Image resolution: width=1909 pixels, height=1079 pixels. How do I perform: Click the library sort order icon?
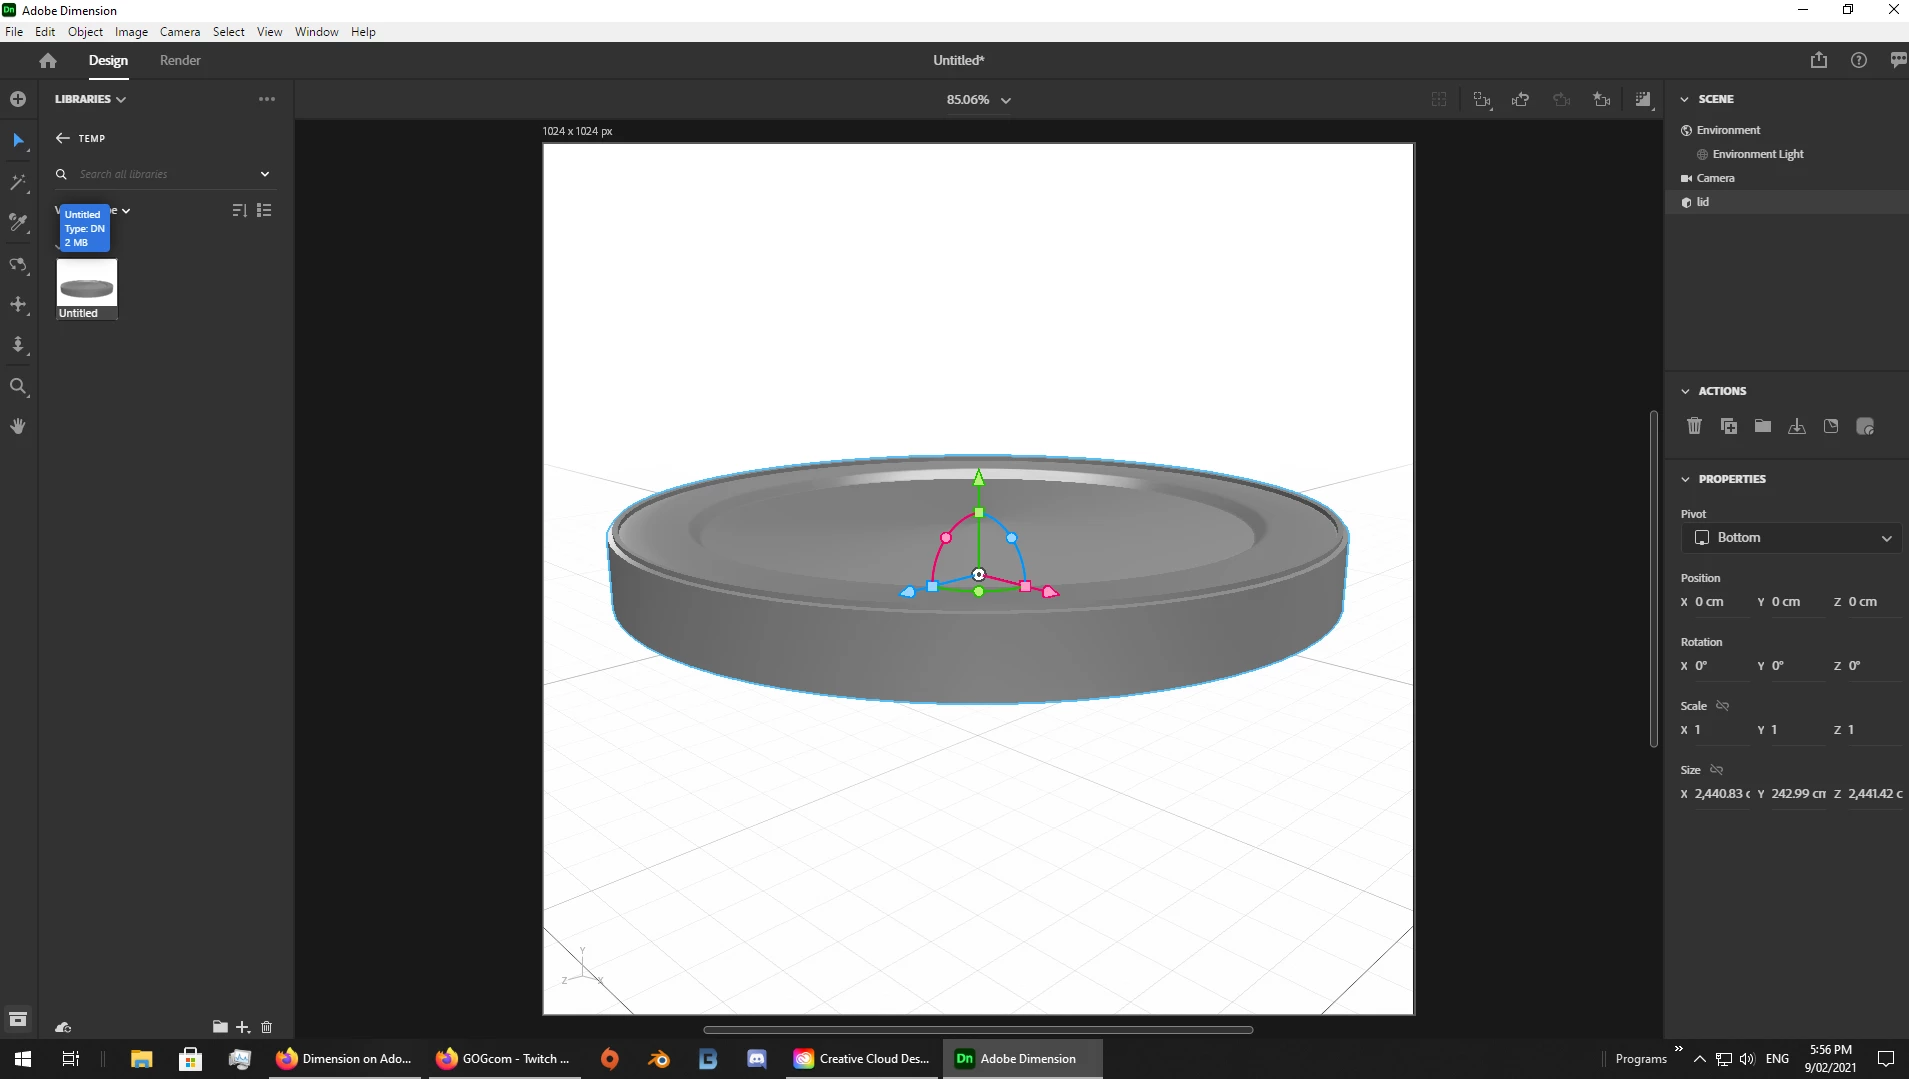coord(239,210)
